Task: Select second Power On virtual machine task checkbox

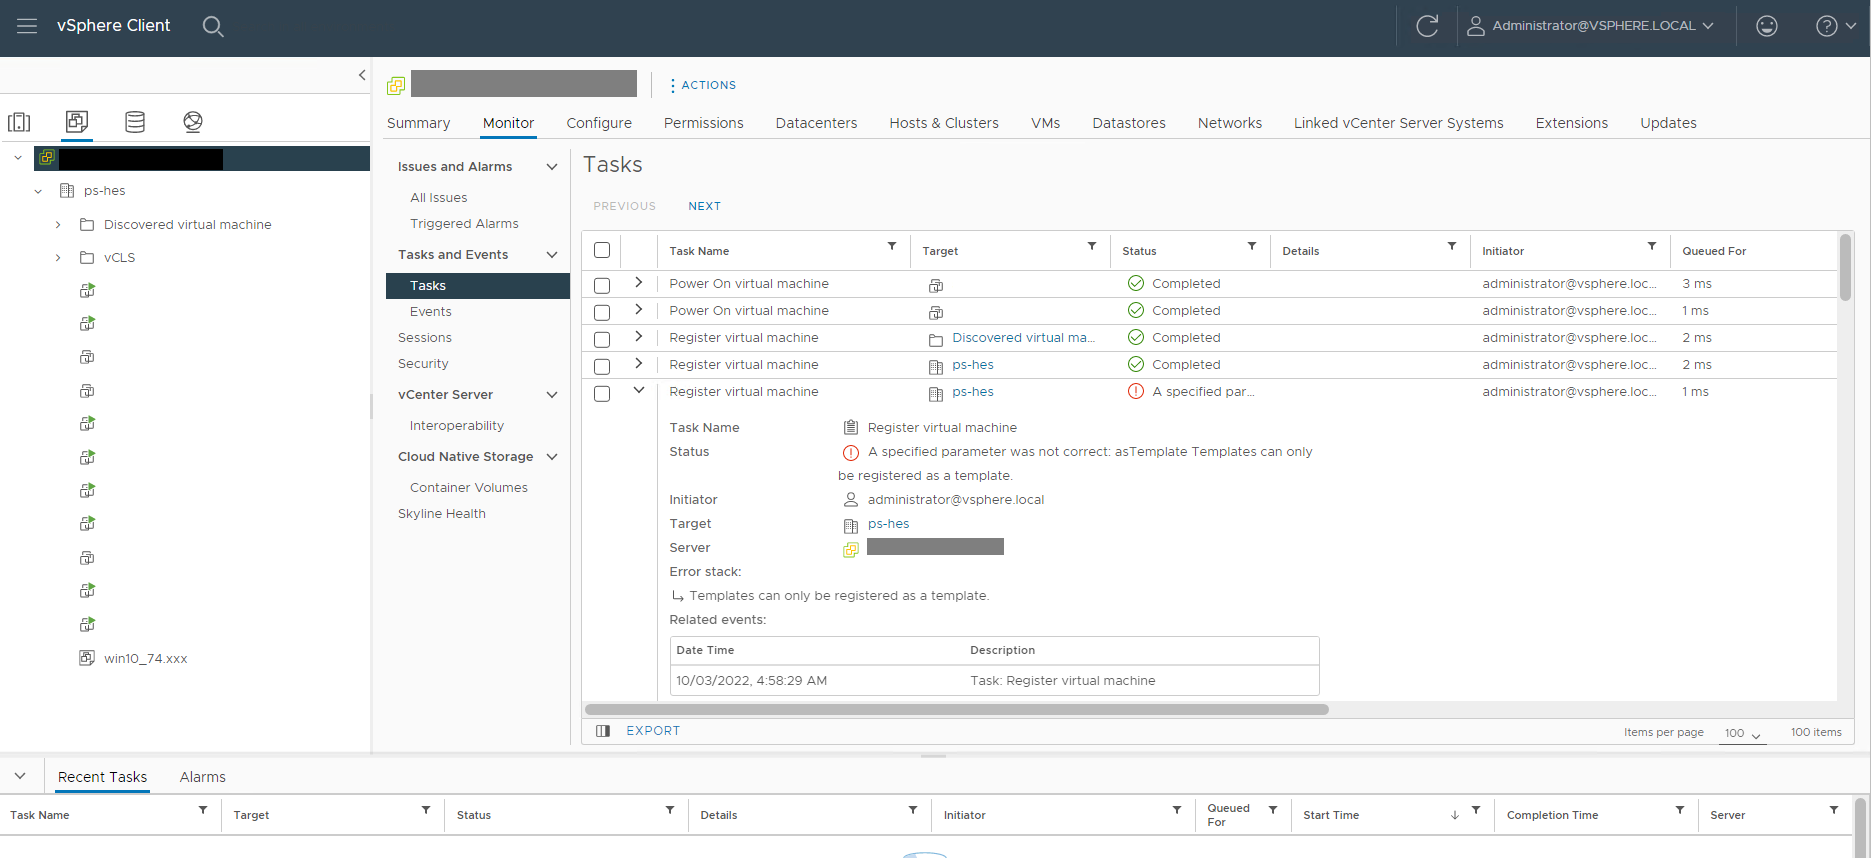Action: click(x=602, y=313)
